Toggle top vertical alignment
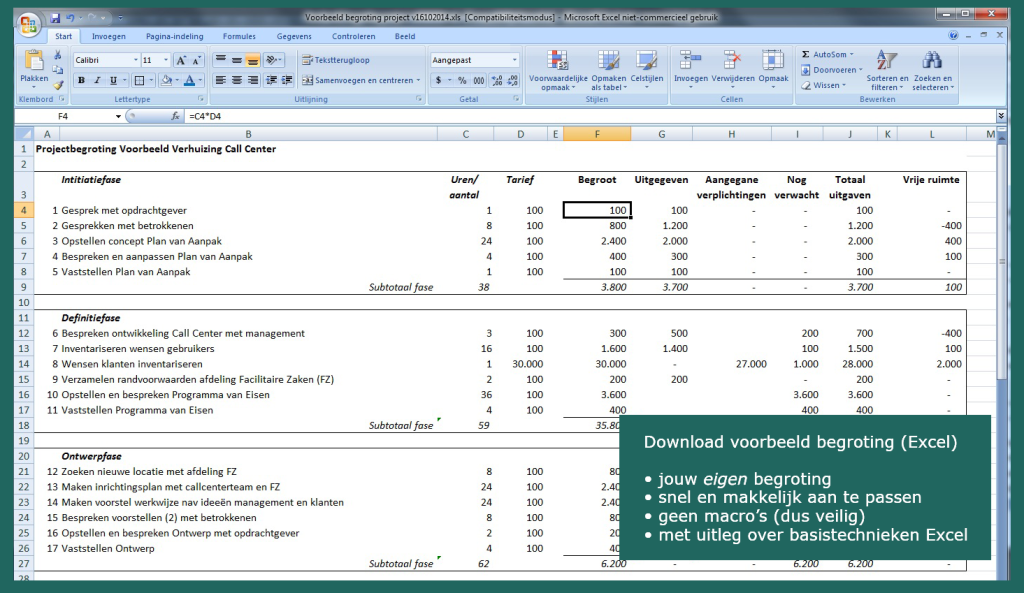This screenshot has height=593, width=1024. point(221,60)
